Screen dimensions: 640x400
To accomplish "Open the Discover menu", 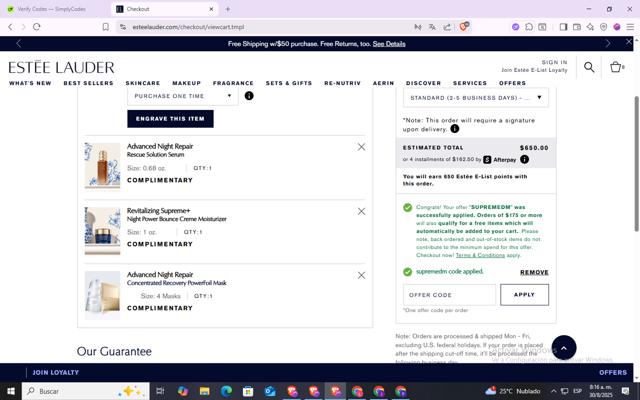I will [423, 83].
